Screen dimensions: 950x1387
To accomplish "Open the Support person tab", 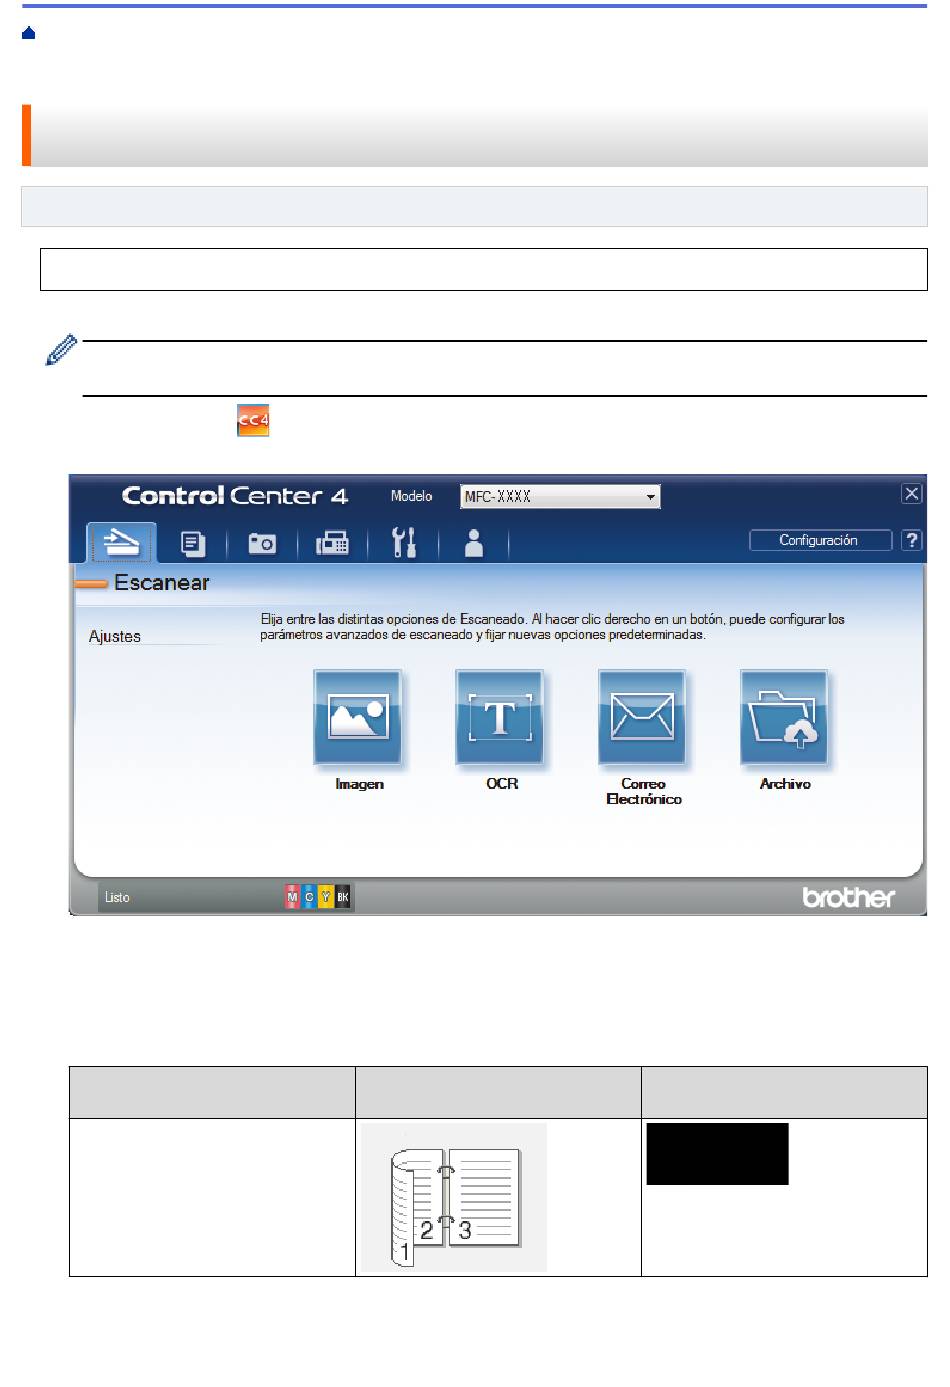I will (474, 543).
